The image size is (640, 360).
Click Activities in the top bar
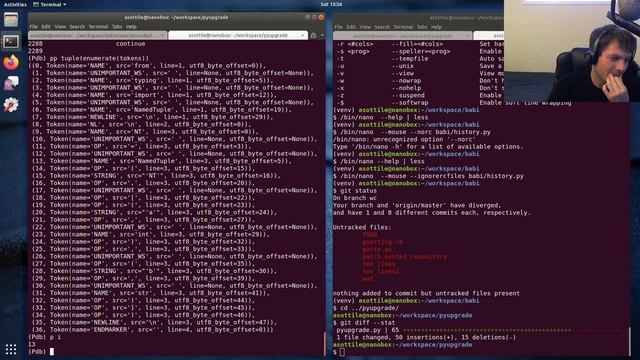click(15, 4)
